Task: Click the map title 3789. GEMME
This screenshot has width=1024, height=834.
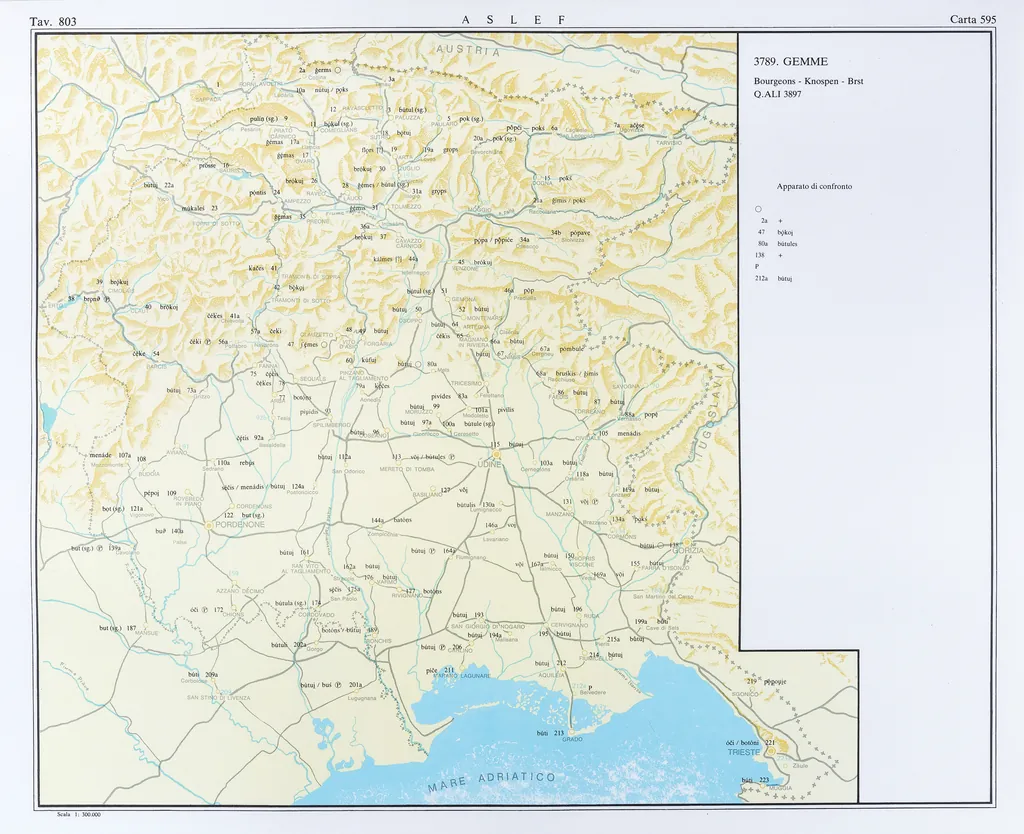Action: click(790, 62)
